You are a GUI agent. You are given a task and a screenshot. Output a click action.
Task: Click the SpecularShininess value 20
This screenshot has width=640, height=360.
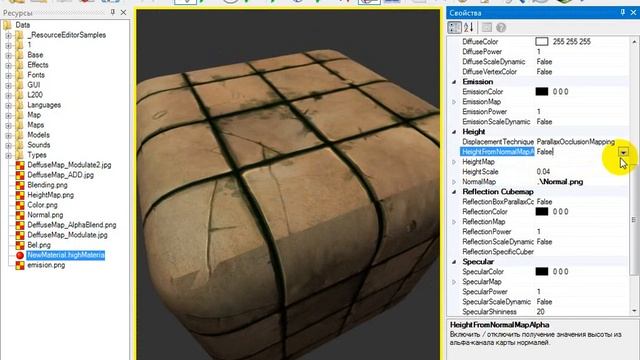(x=540, y=312)
